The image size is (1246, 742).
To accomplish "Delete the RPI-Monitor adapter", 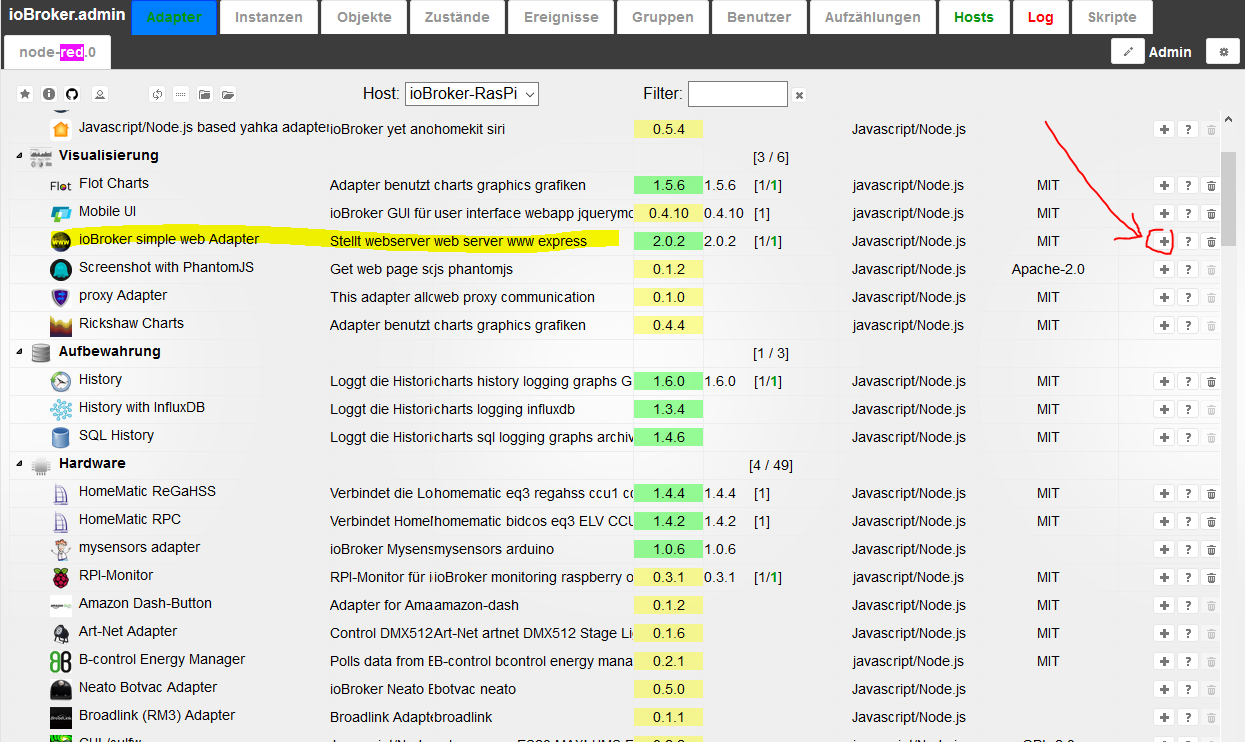I will click(1212, 577).
